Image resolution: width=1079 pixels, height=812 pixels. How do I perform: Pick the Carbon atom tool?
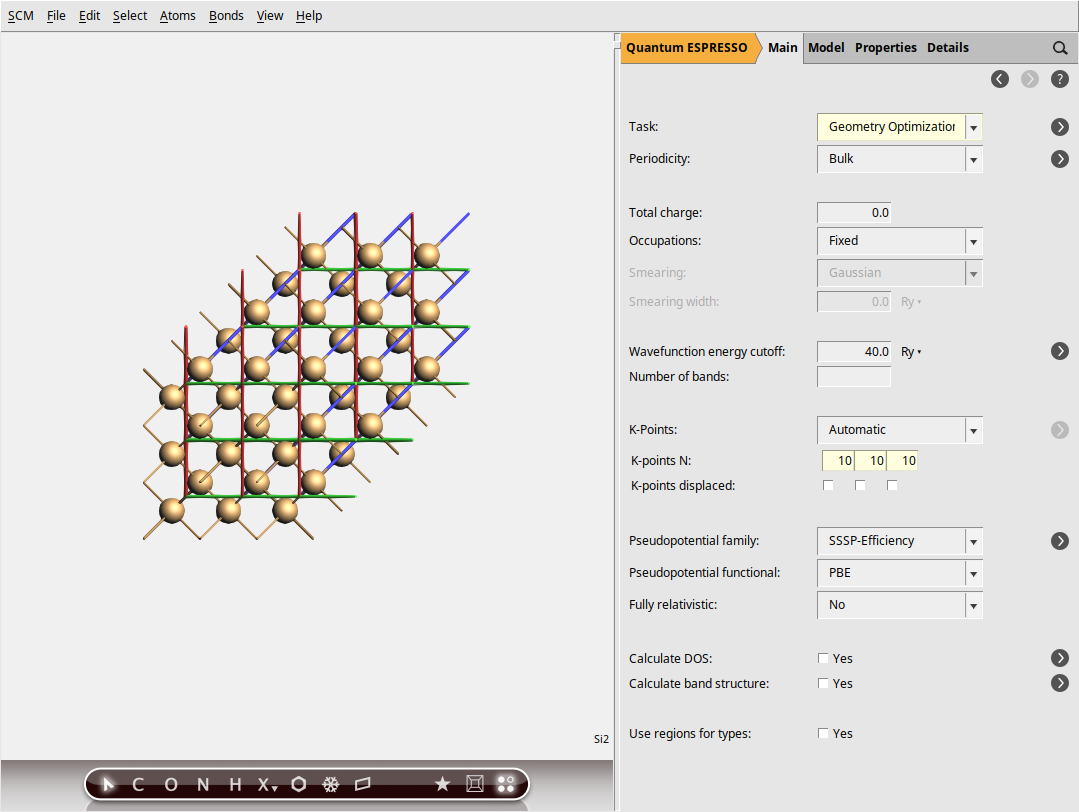tap(138, 784)
